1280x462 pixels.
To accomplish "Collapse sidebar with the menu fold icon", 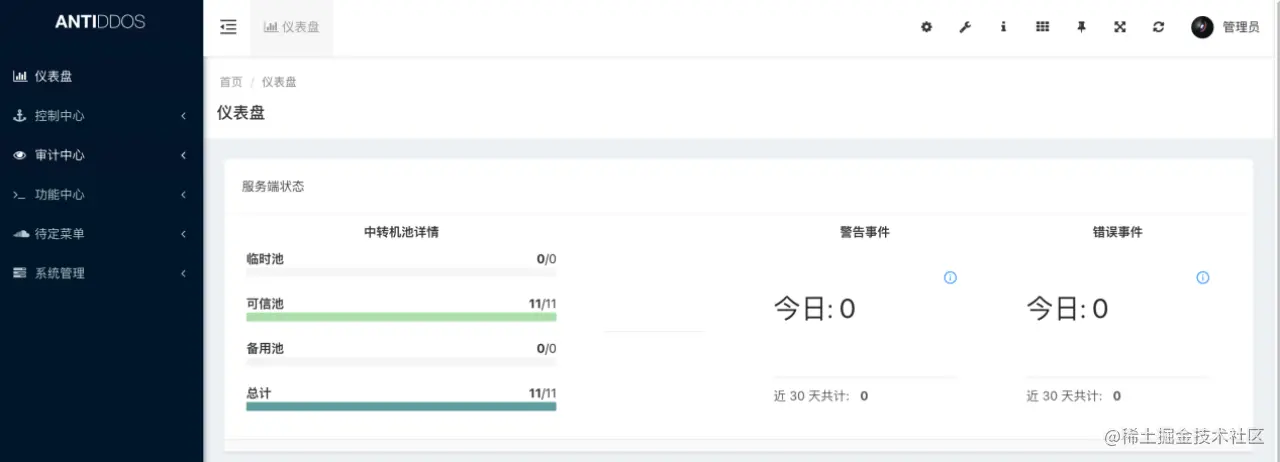I will [228, 28].
